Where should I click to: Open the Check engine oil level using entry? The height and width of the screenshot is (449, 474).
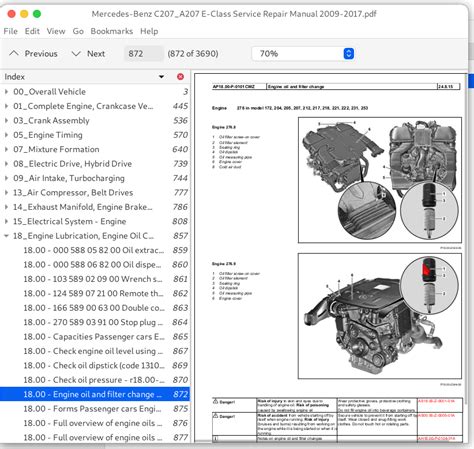click(95, 351)
